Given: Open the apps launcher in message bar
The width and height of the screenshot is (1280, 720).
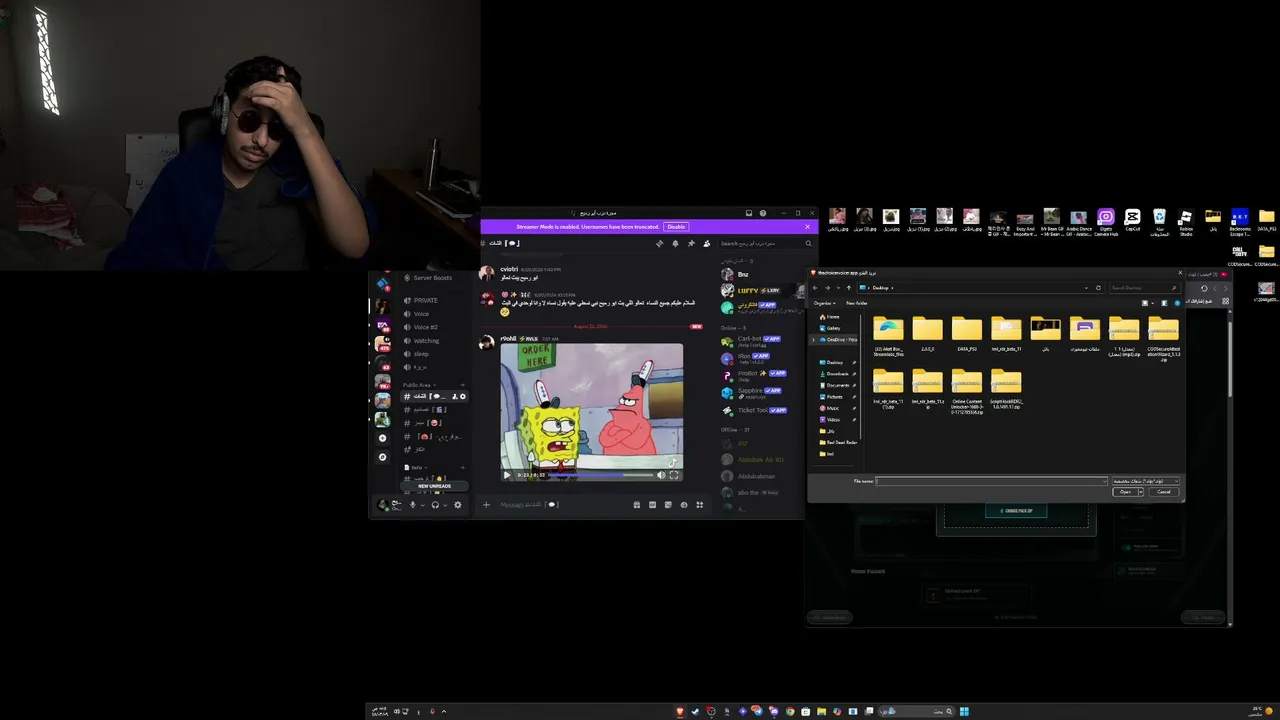Looking at the screenshot, I should click(700, 505).
